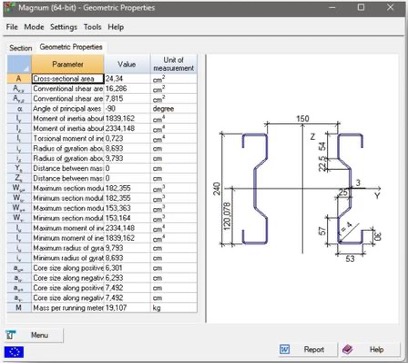Click the mass value 19,107
This screenshot has height=364, width=408.
coord(127,308)
